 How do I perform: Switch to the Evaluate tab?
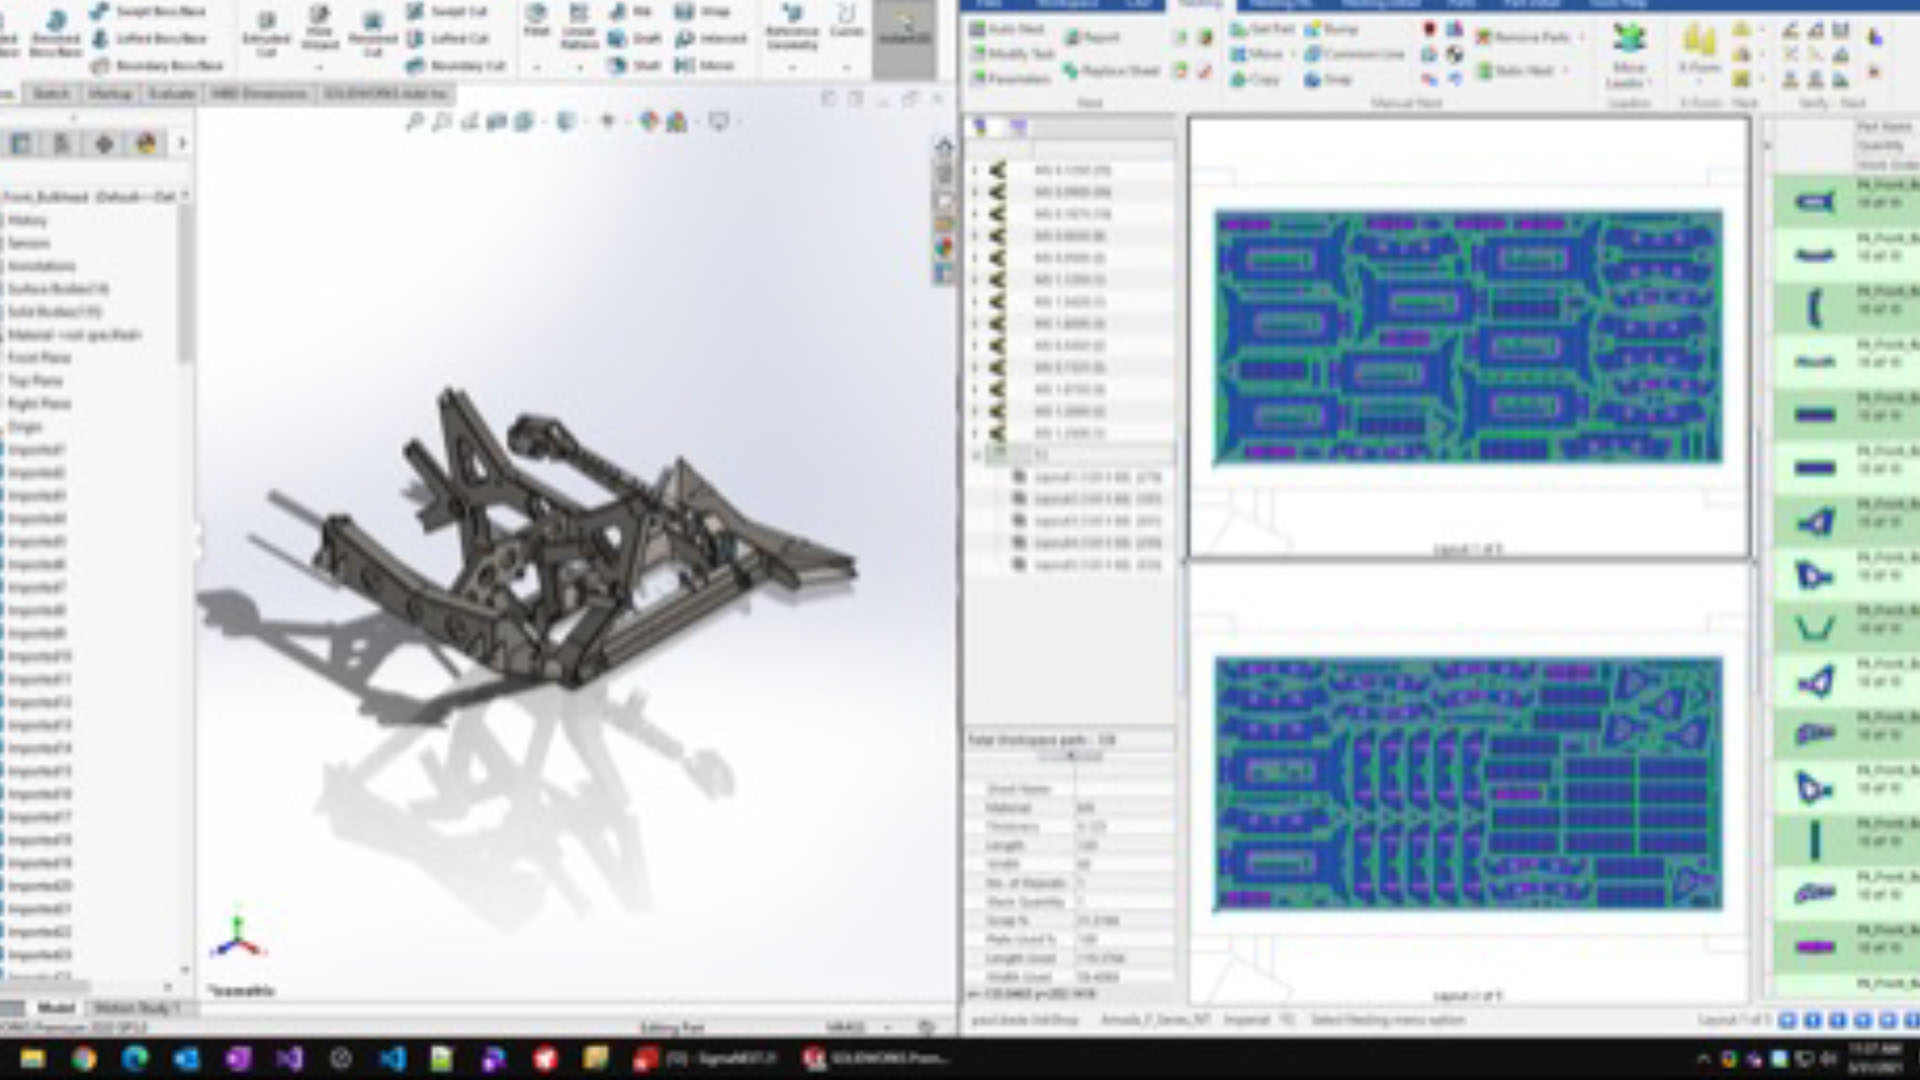click(171, 94)
